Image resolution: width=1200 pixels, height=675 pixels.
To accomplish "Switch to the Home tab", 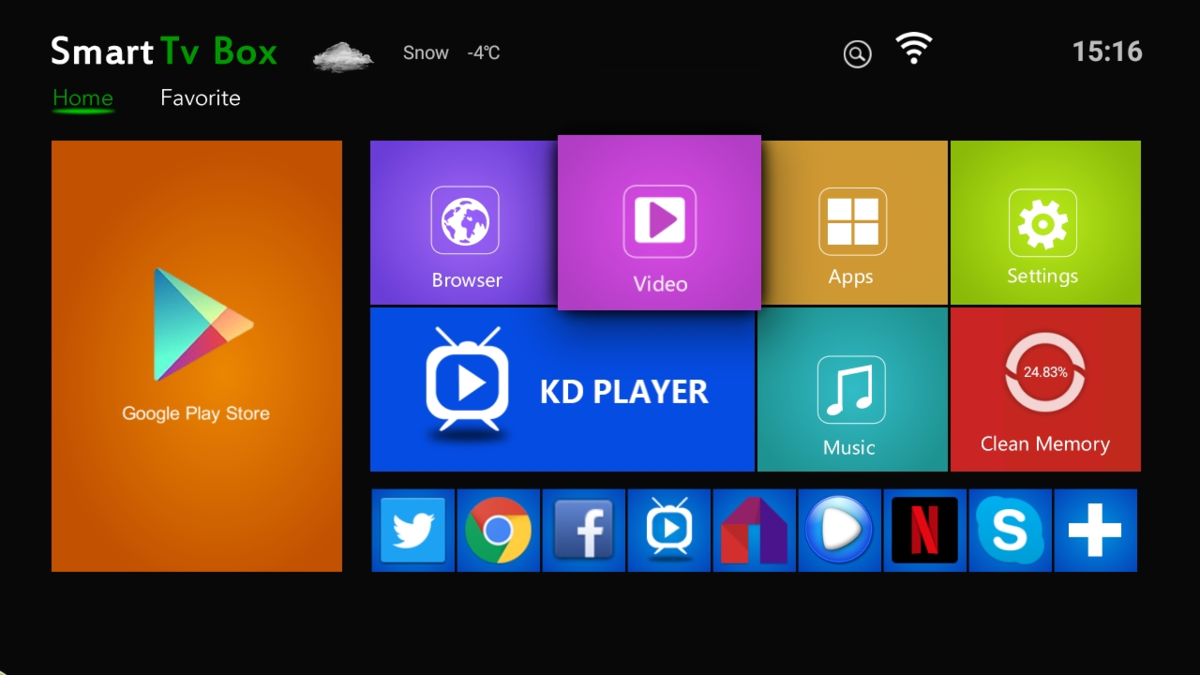I will pos(83,98).
